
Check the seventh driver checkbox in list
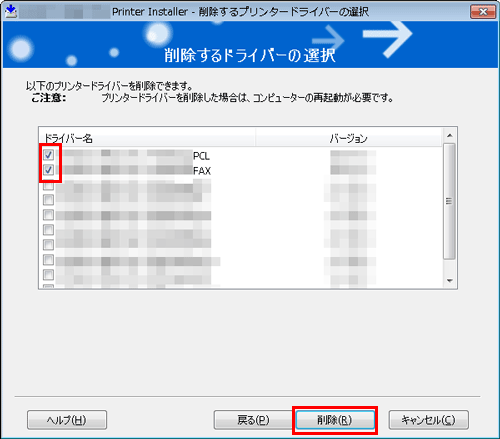[x=48, y=245]
